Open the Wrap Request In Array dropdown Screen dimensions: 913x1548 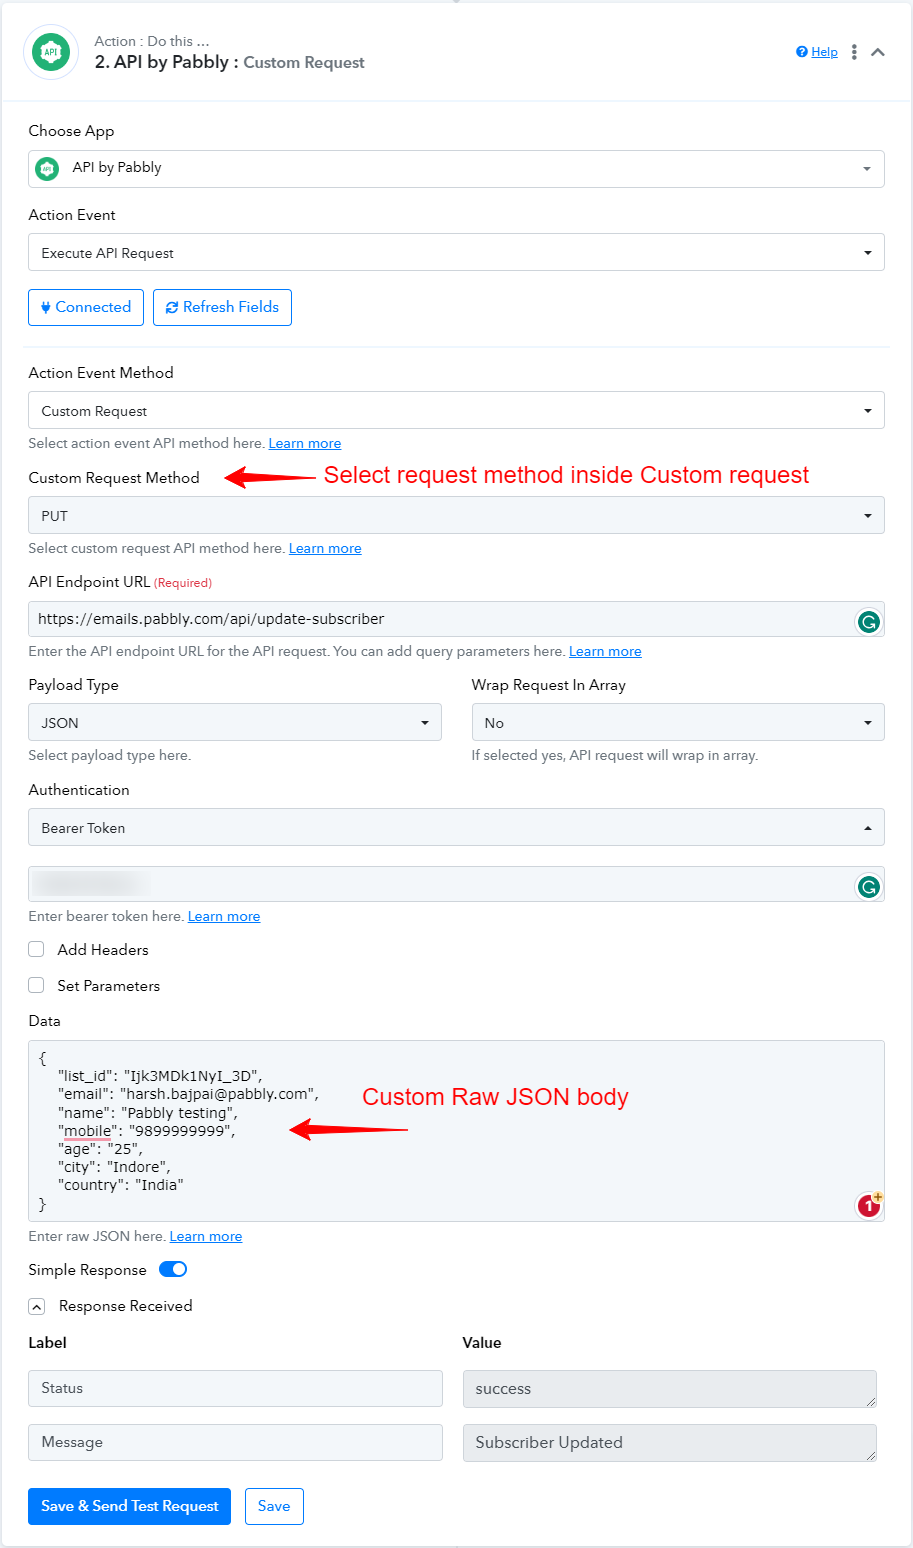(678, 722)
